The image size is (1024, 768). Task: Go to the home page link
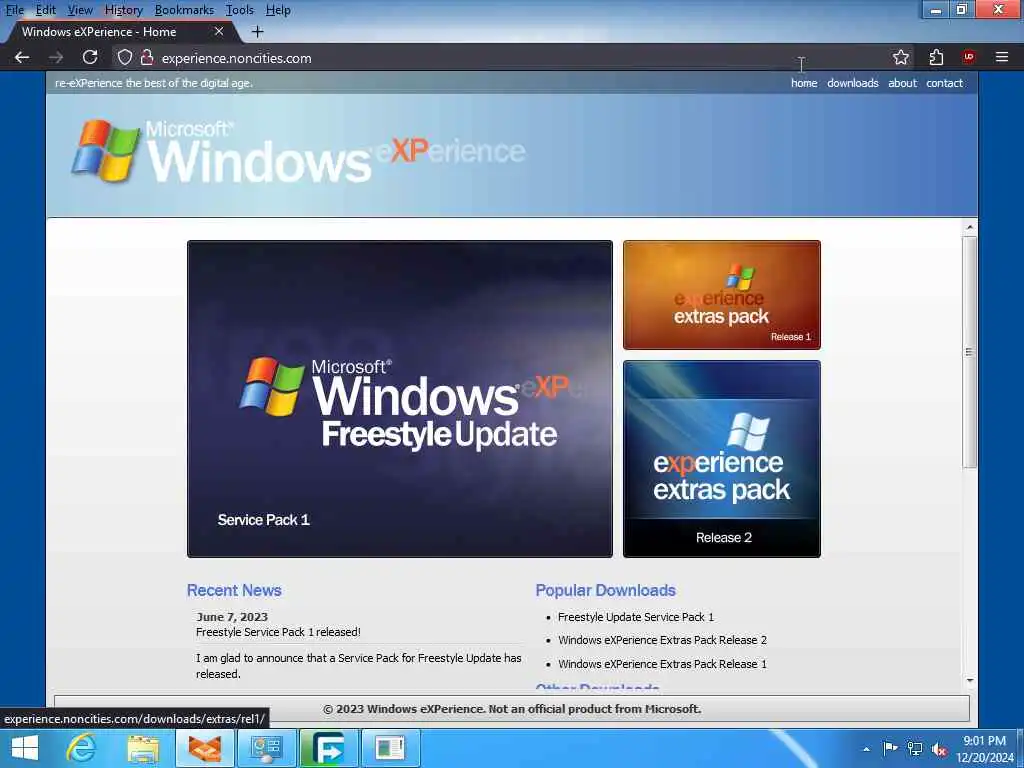coord(804,83)
